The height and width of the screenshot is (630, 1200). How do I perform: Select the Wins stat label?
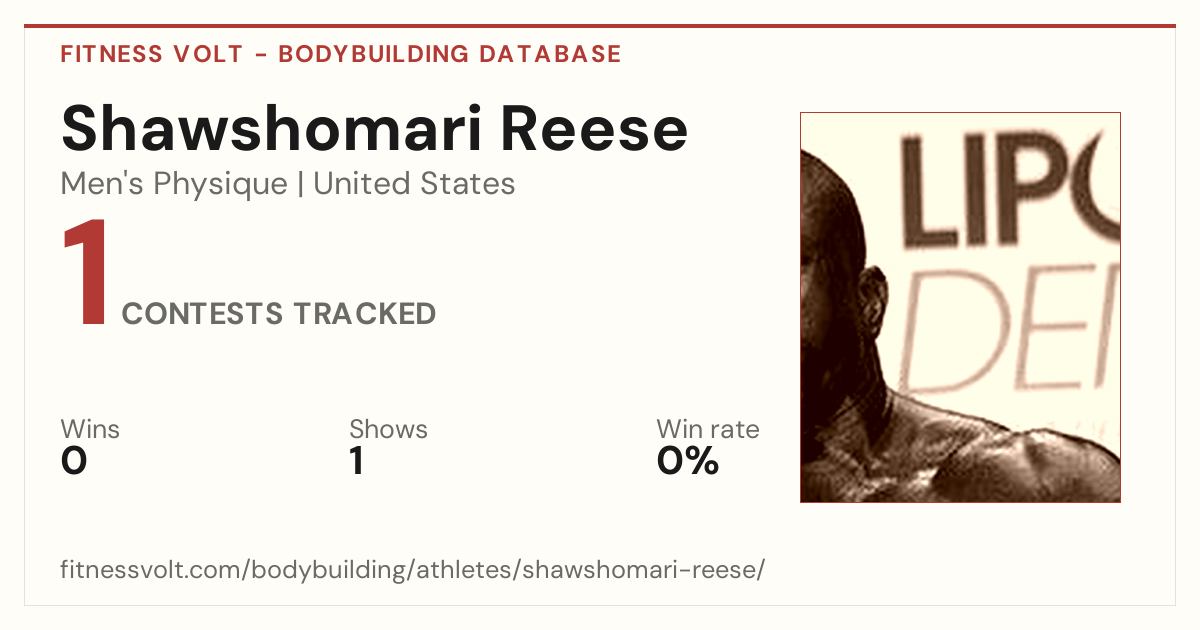coord(90,430)
